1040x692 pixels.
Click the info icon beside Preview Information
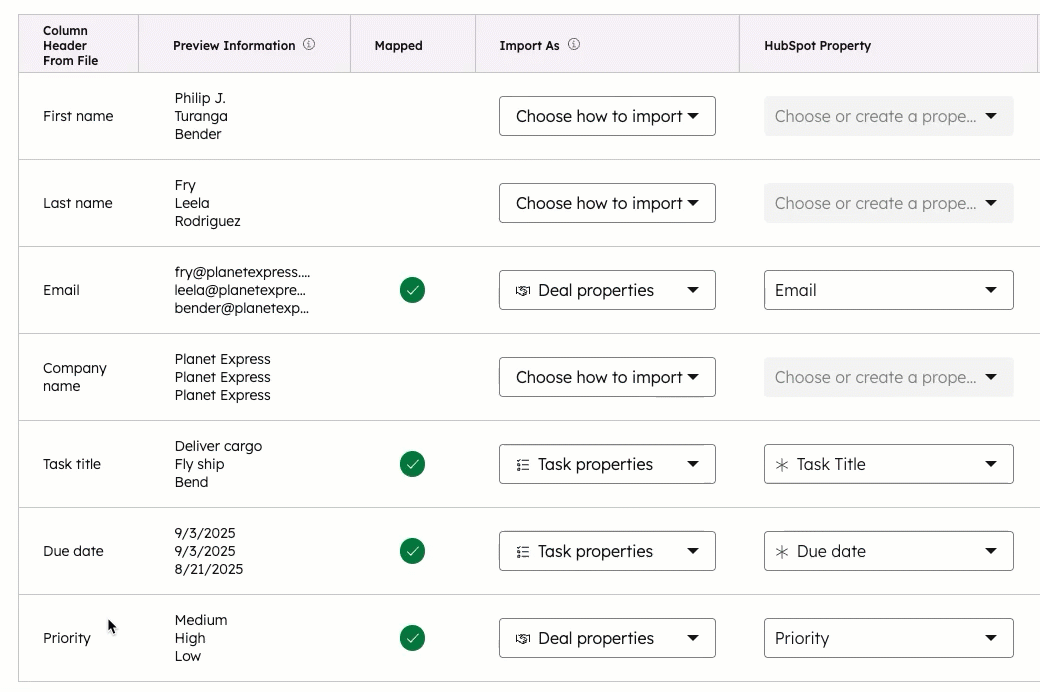coord(308,44)
